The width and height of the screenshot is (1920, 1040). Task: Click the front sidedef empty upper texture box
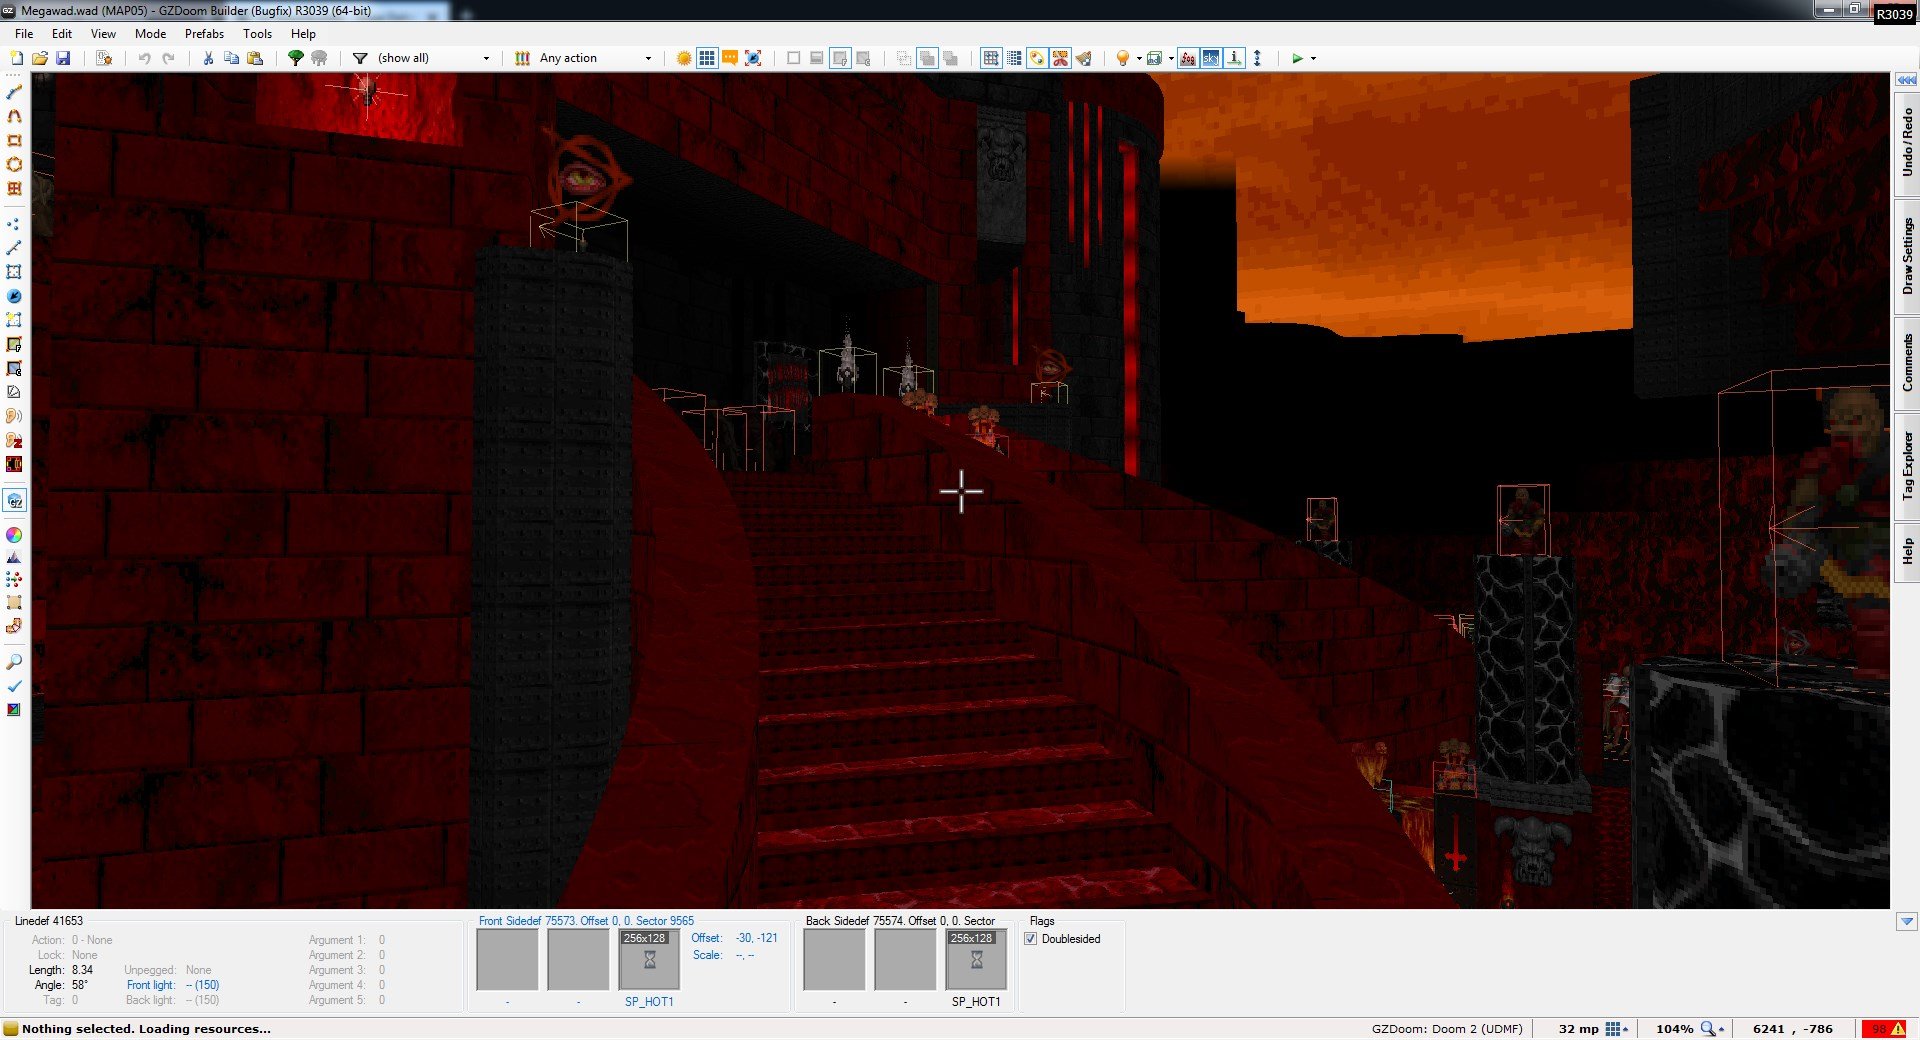coord(507,960)
